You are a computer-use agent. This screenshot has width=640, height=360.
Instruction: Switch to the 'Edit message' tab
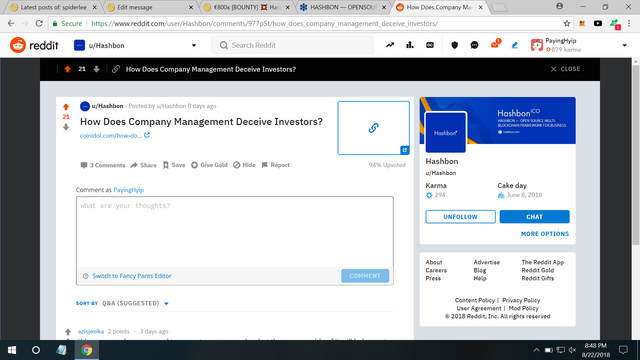click(x=149, y=7)
